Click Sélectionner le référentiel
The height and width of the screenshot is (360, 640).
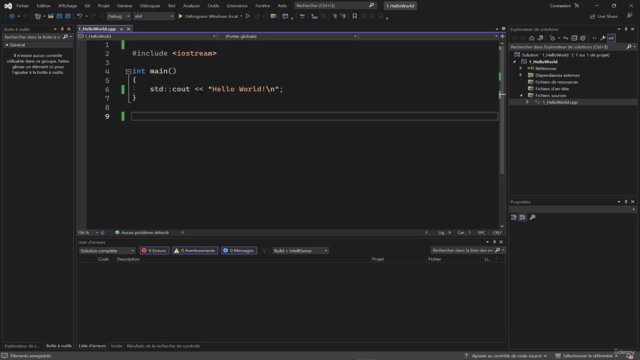click(587, 356)
